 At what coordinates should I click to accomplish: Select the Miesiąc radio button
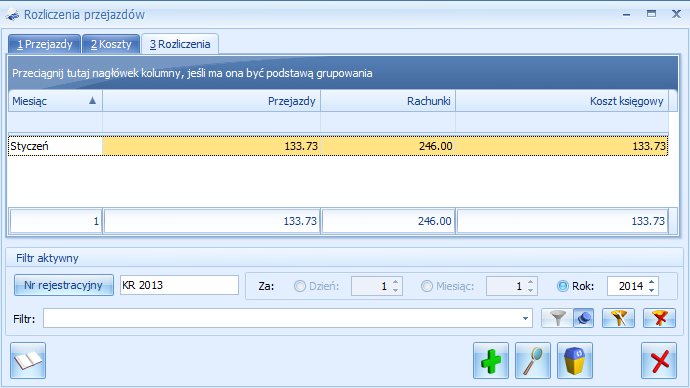tap(426, 286)
